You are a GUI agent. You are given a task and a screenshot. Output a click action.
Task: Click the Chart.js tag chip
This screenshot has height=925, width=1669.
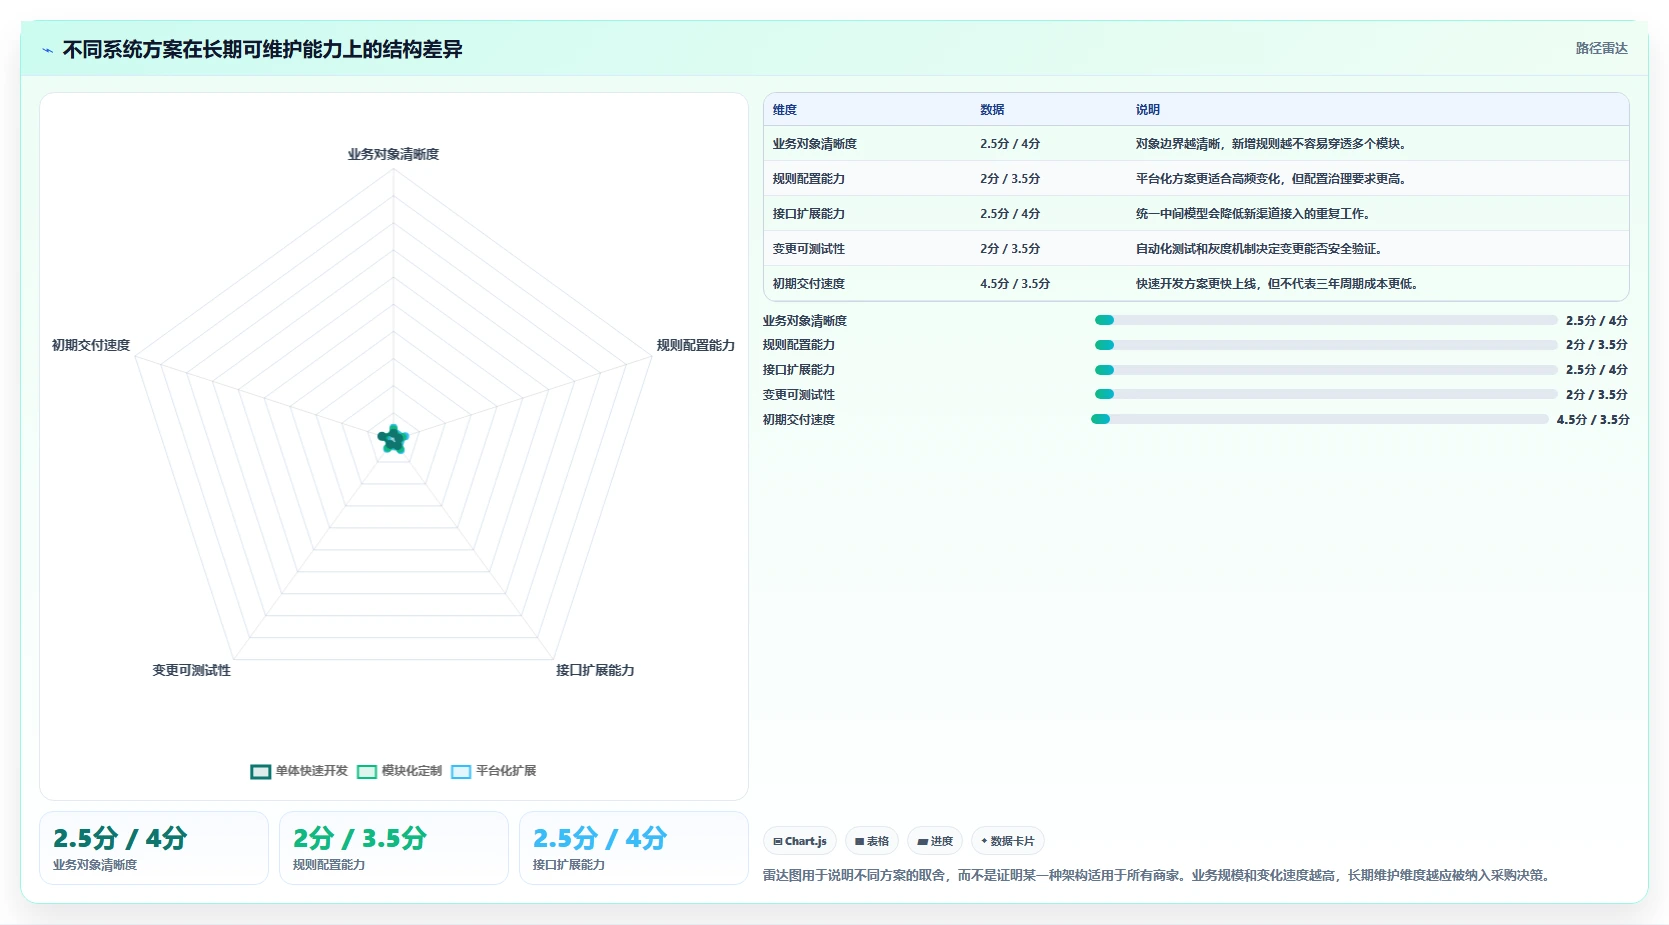tap(800, 841)
